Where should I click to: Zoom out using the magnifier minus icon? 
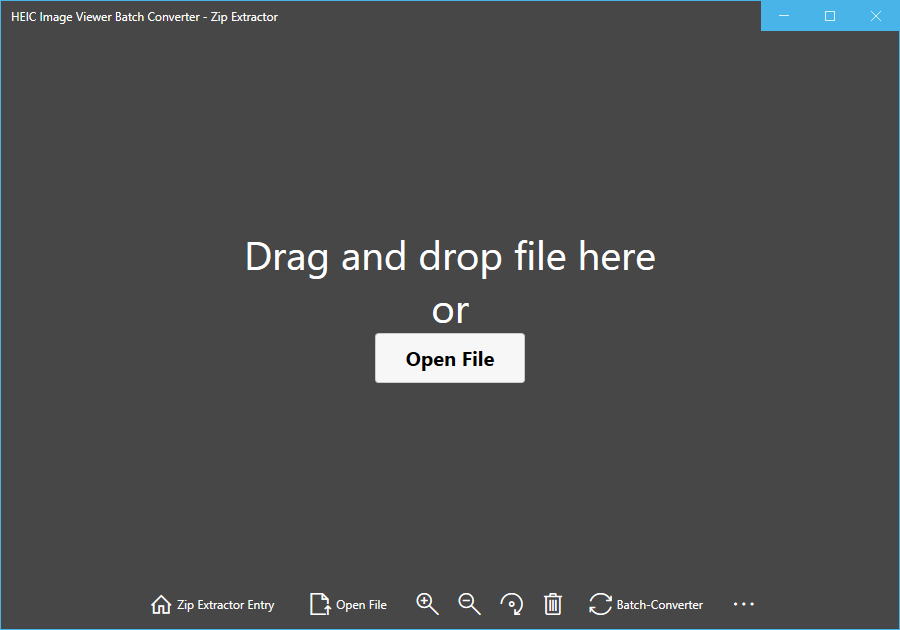(469, 603)
